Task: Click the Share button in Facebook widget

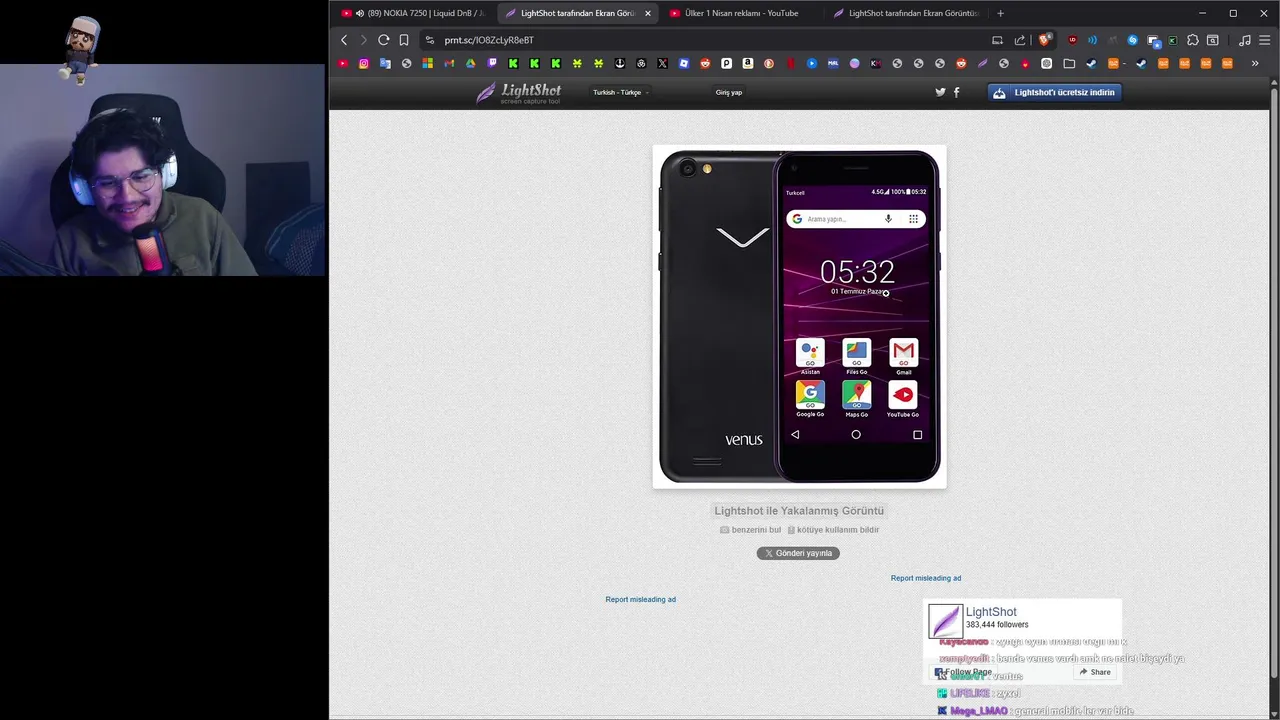Action: (1095, 672)
